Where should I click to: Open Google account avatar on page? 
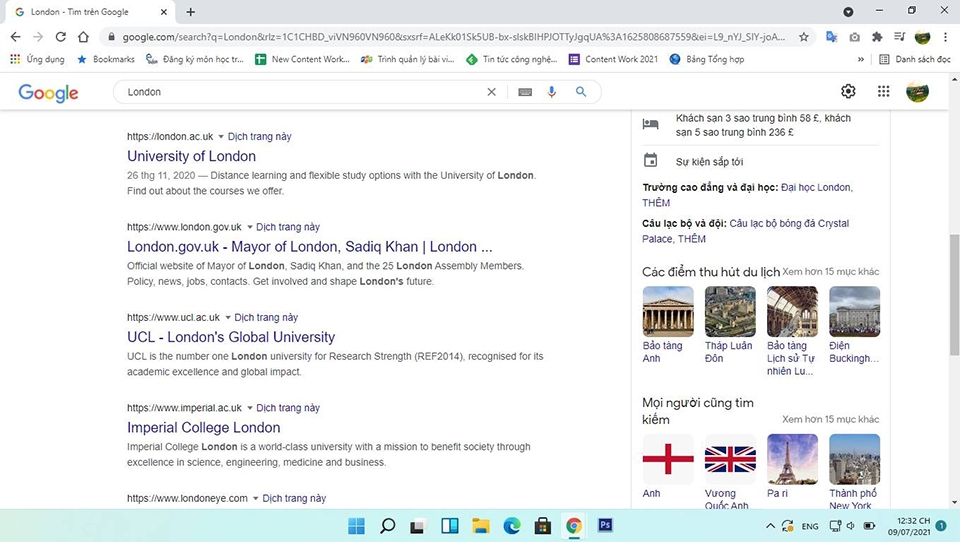pyautogui.click(x=917, y=91)
